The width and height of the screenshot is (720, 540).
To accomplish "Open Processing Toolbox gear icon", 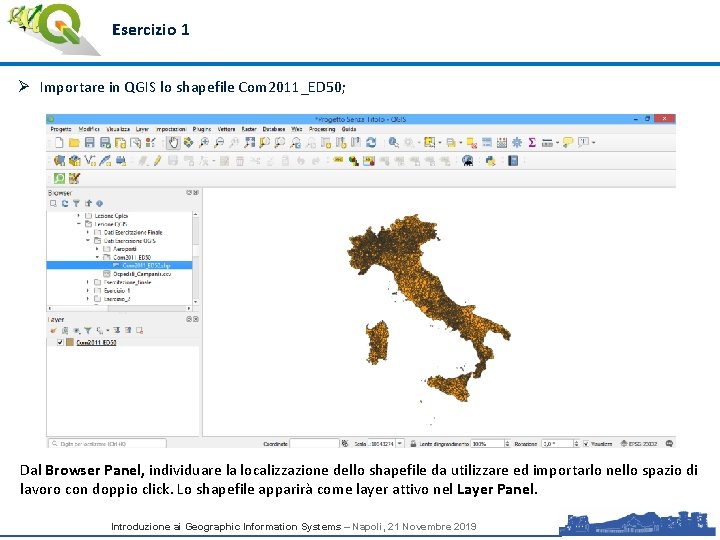I will coord(517,143).
